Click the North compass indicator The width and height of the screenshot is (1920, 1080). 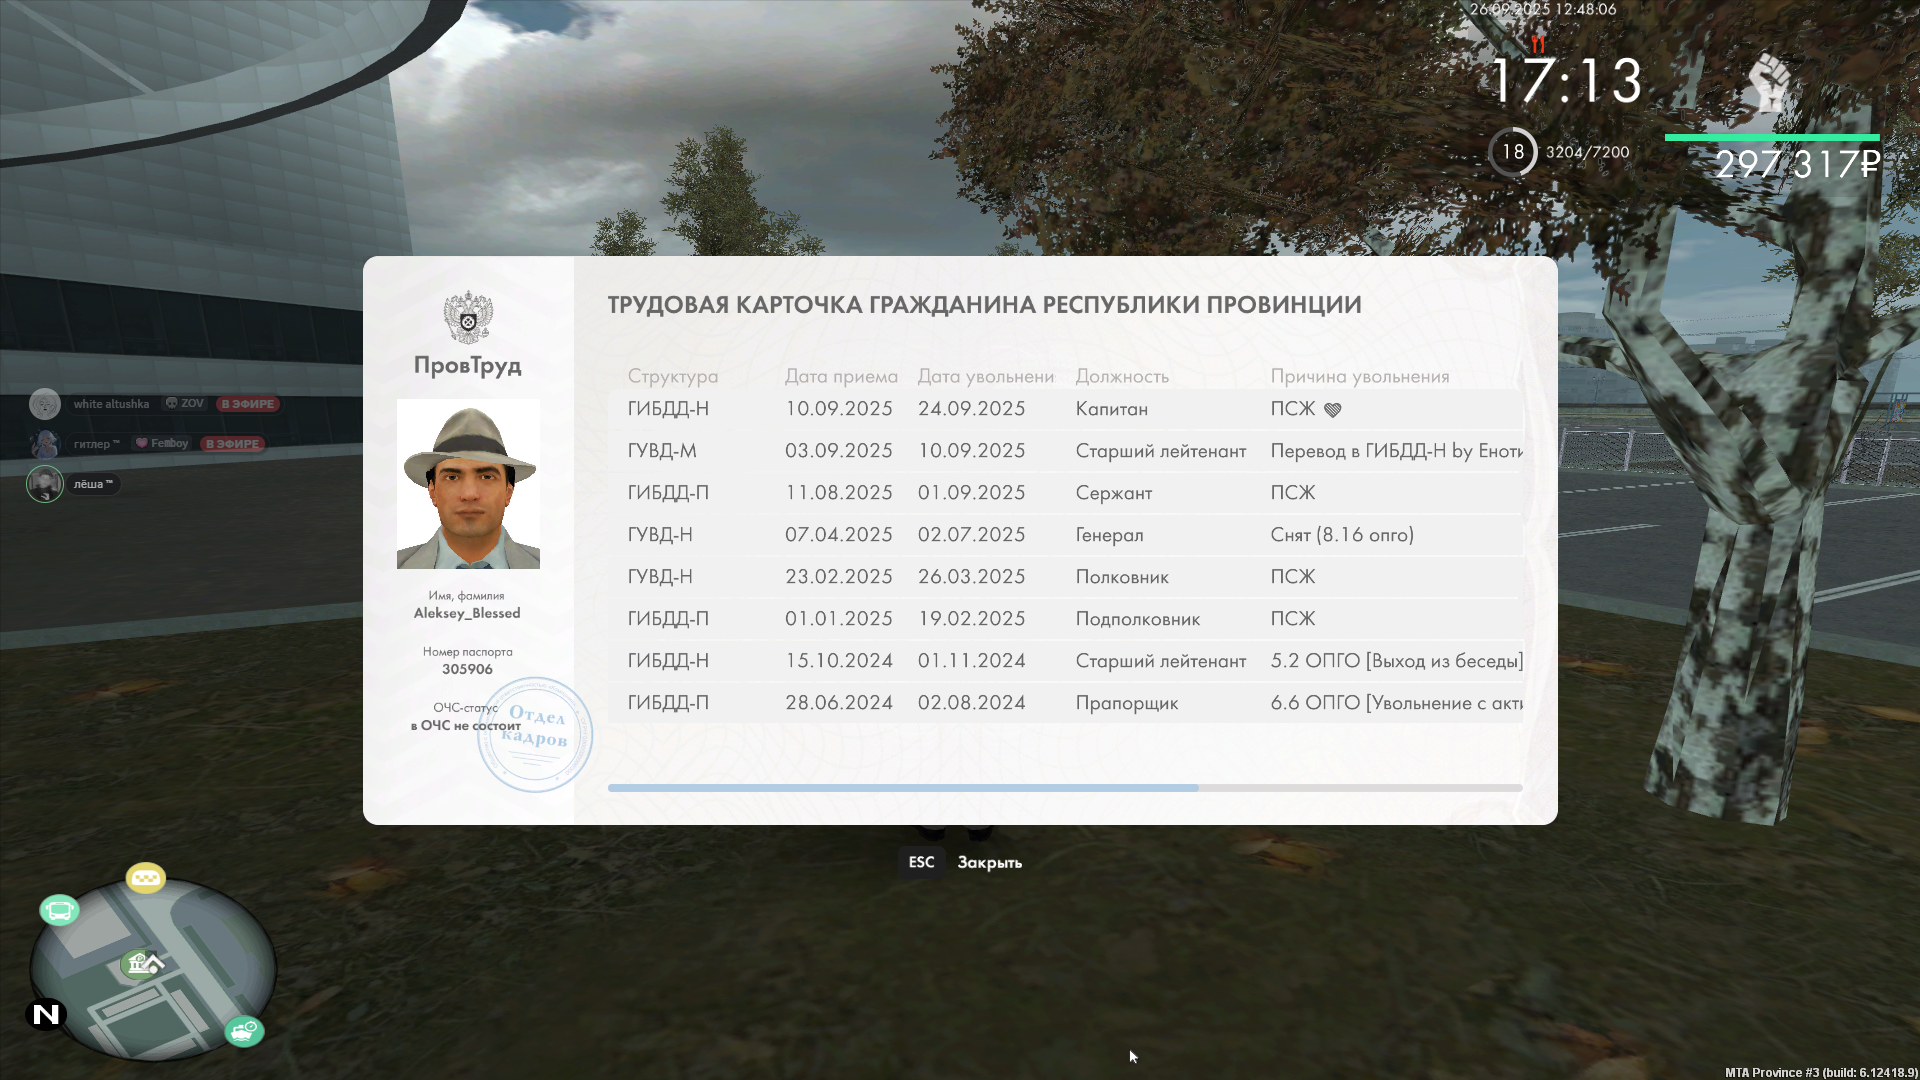pos(46,1014)
